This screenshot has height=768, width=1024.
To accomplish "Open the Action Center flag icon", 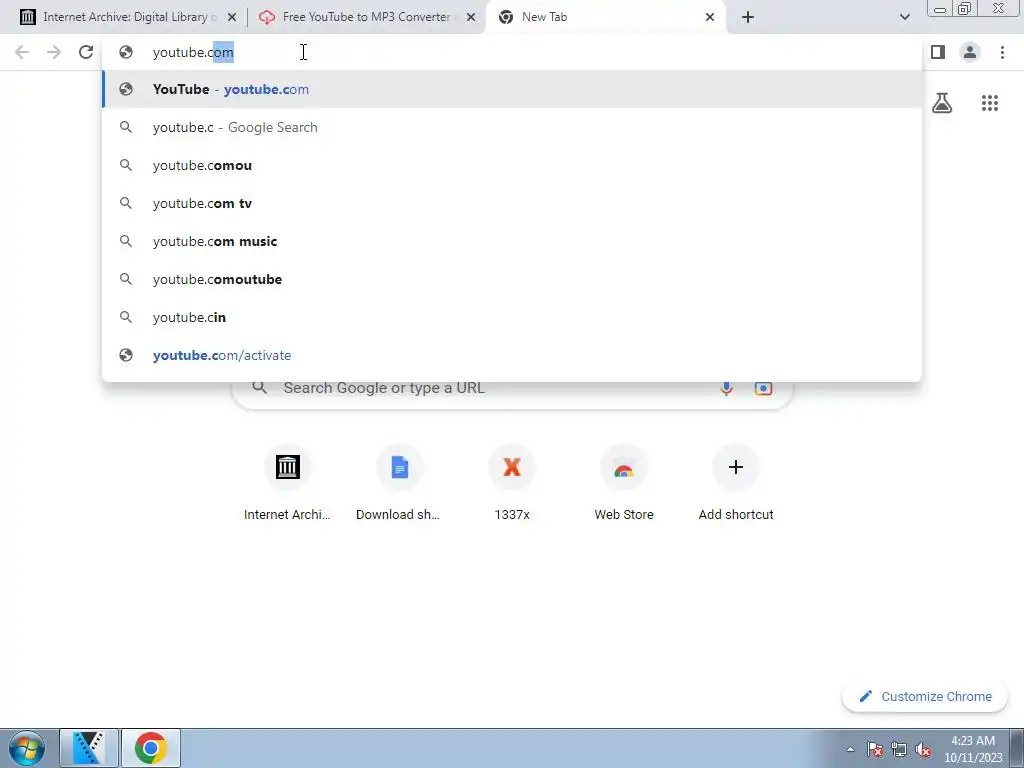I will click(x=875, y=749).
